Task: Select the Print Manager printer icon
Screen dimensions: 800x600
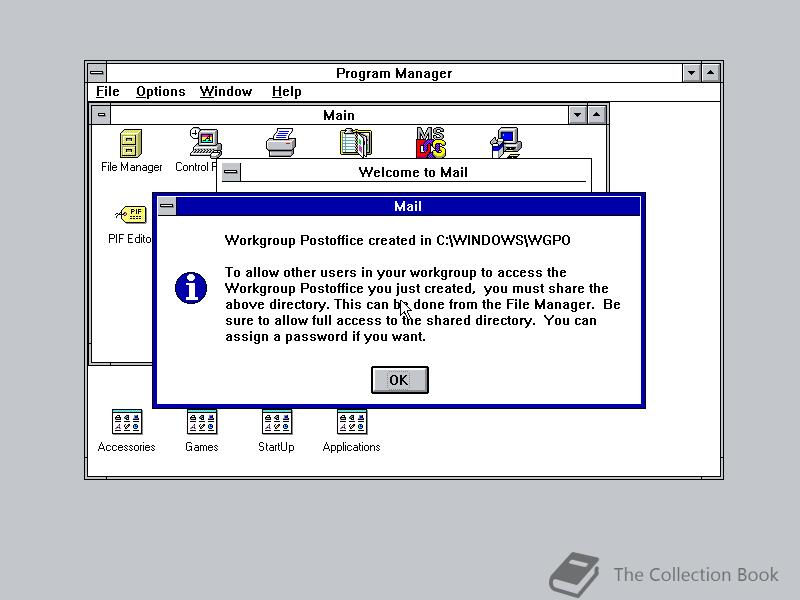Action: (281, 143)
